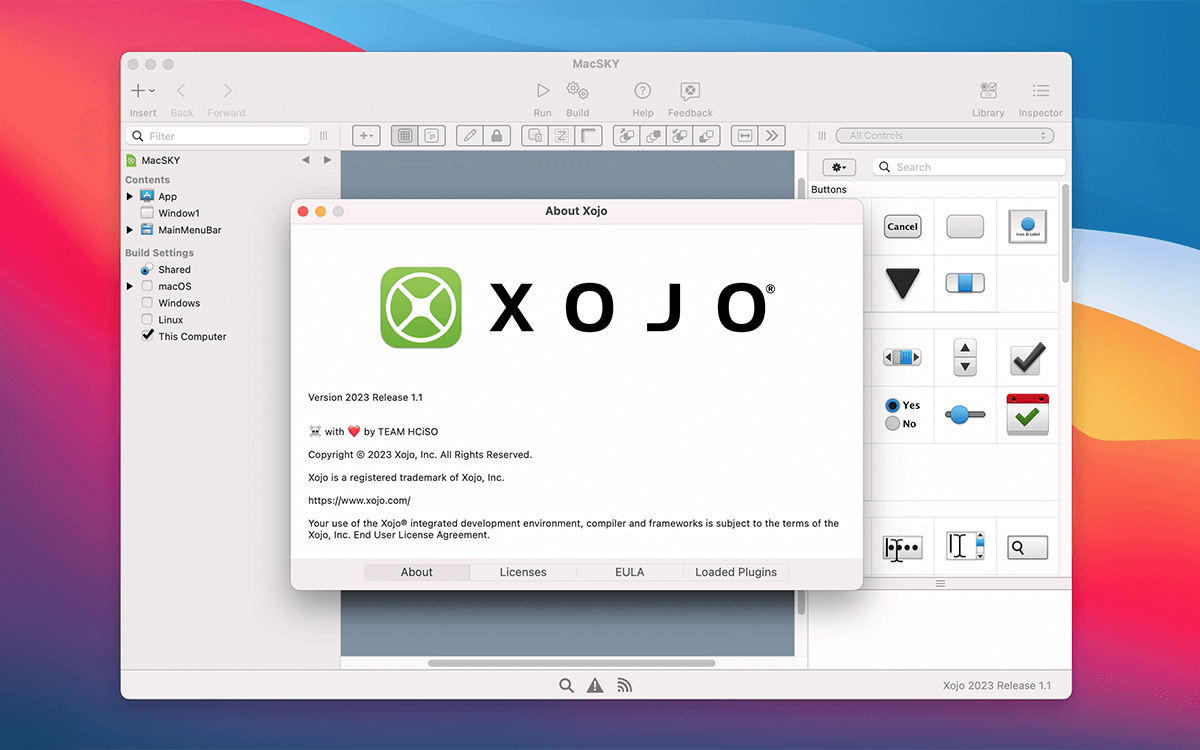Click the Library vertical scrollbar
Screen dimensions: 1200x750
pos(1065,232)
